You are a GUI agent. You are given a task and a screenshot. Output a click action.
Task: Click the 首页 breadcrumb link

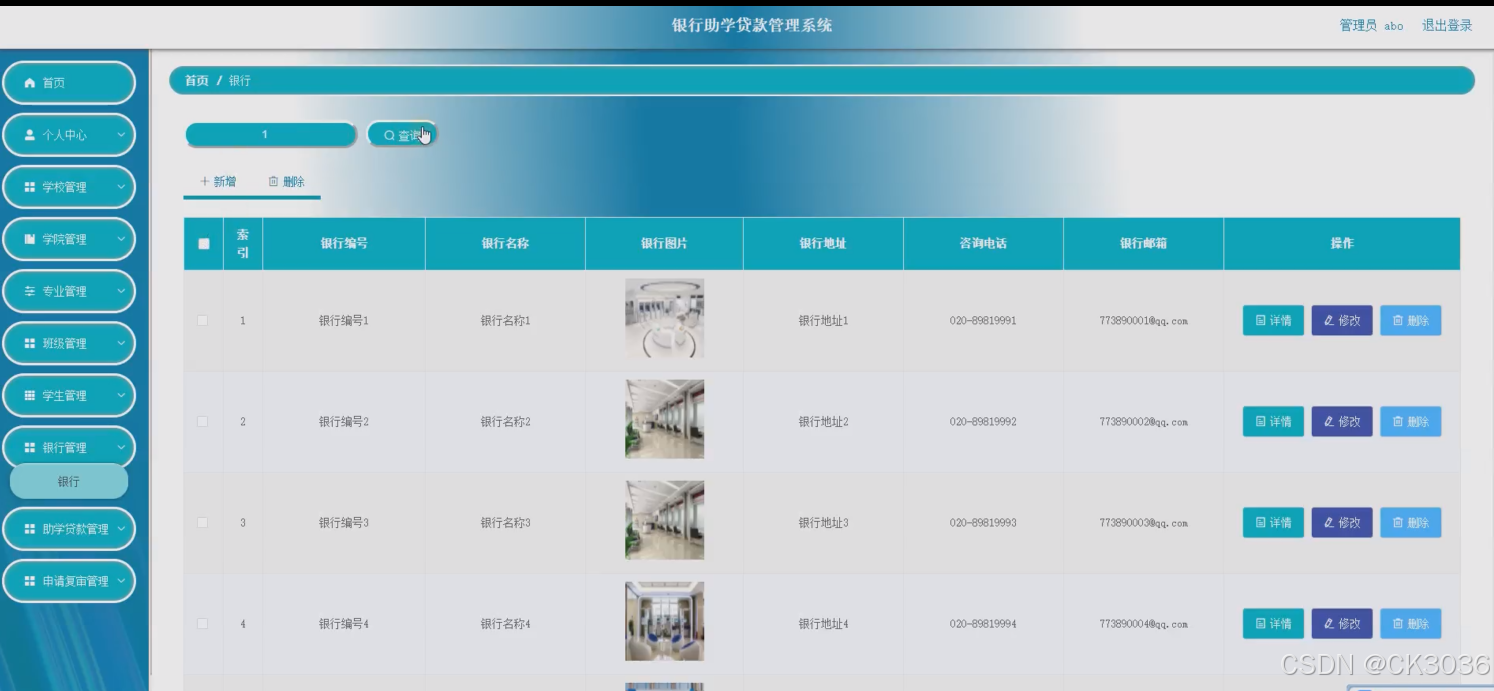click(197, 81)
